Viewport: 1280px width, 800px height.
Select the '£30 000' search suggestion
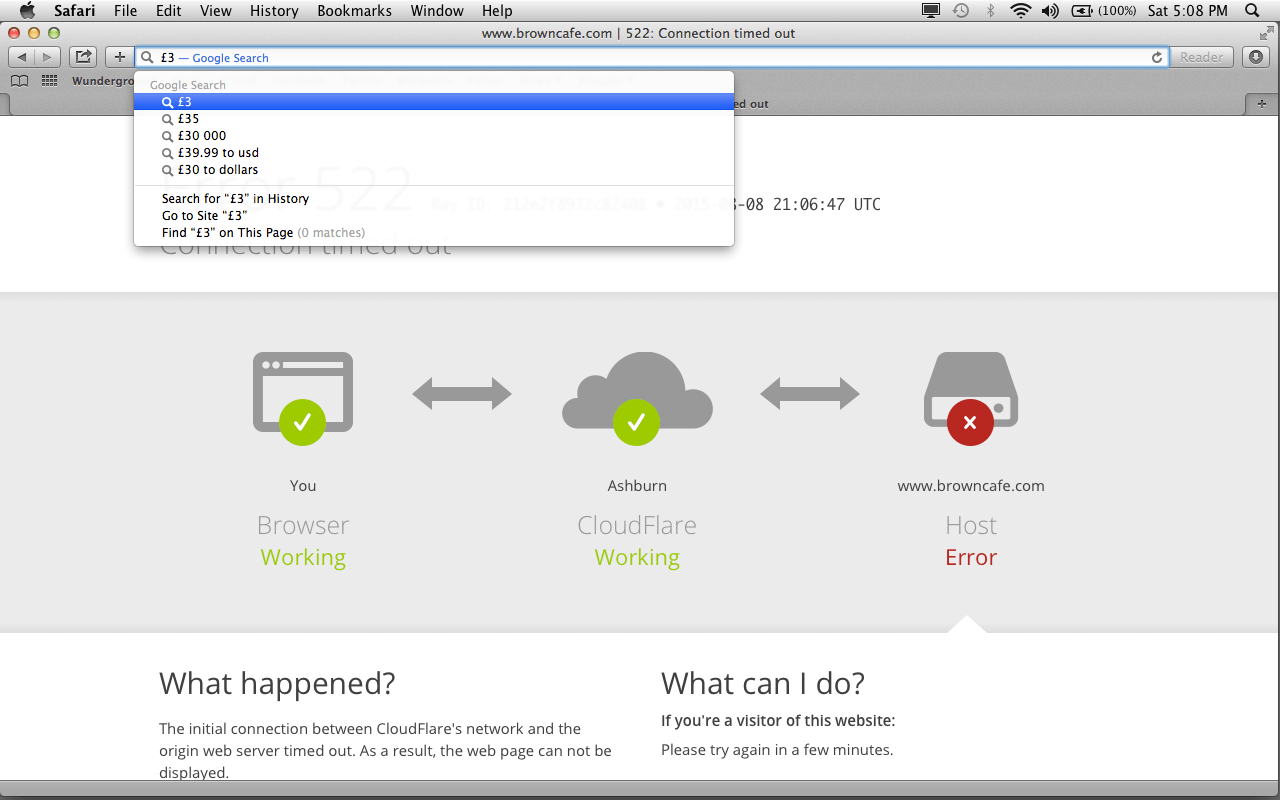[434, 136]
